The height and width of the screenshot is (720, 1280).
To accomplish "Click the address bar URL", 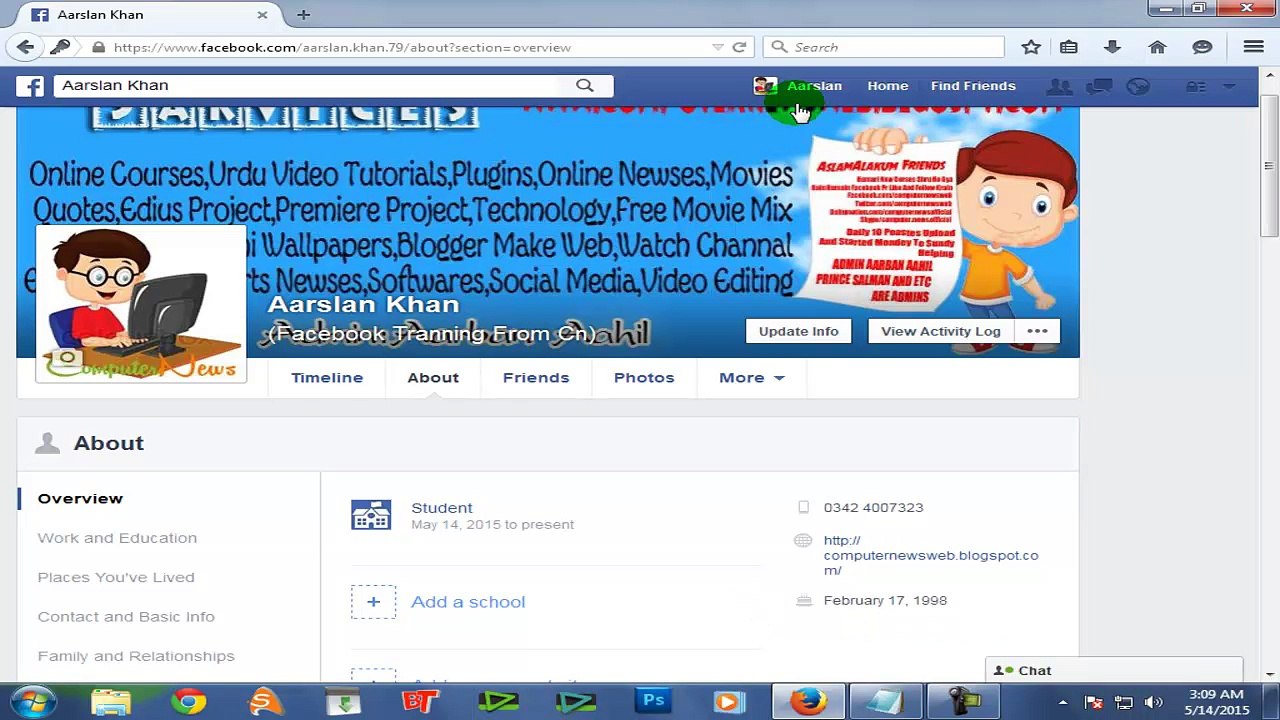I will (x=342, y=47).
